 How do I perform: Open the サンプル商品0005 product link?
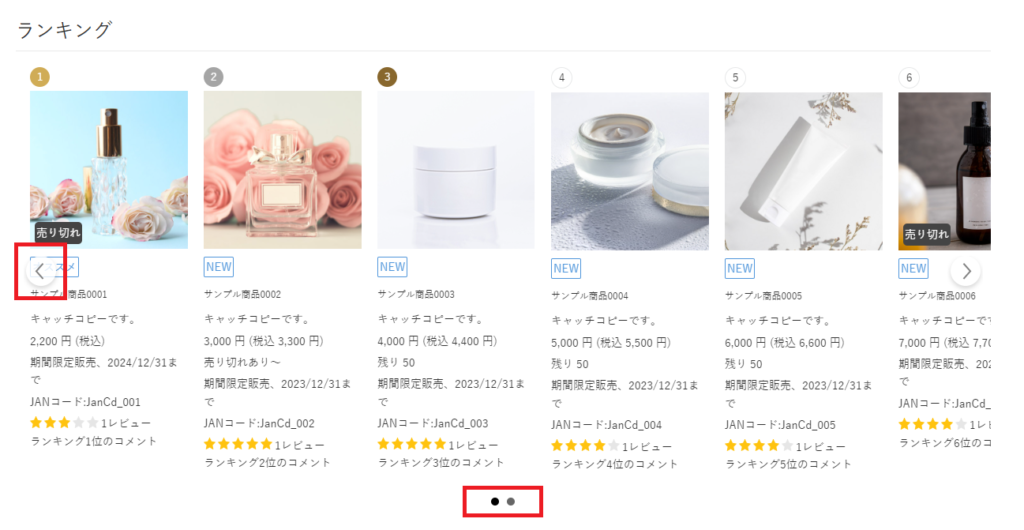coord(763,296)
